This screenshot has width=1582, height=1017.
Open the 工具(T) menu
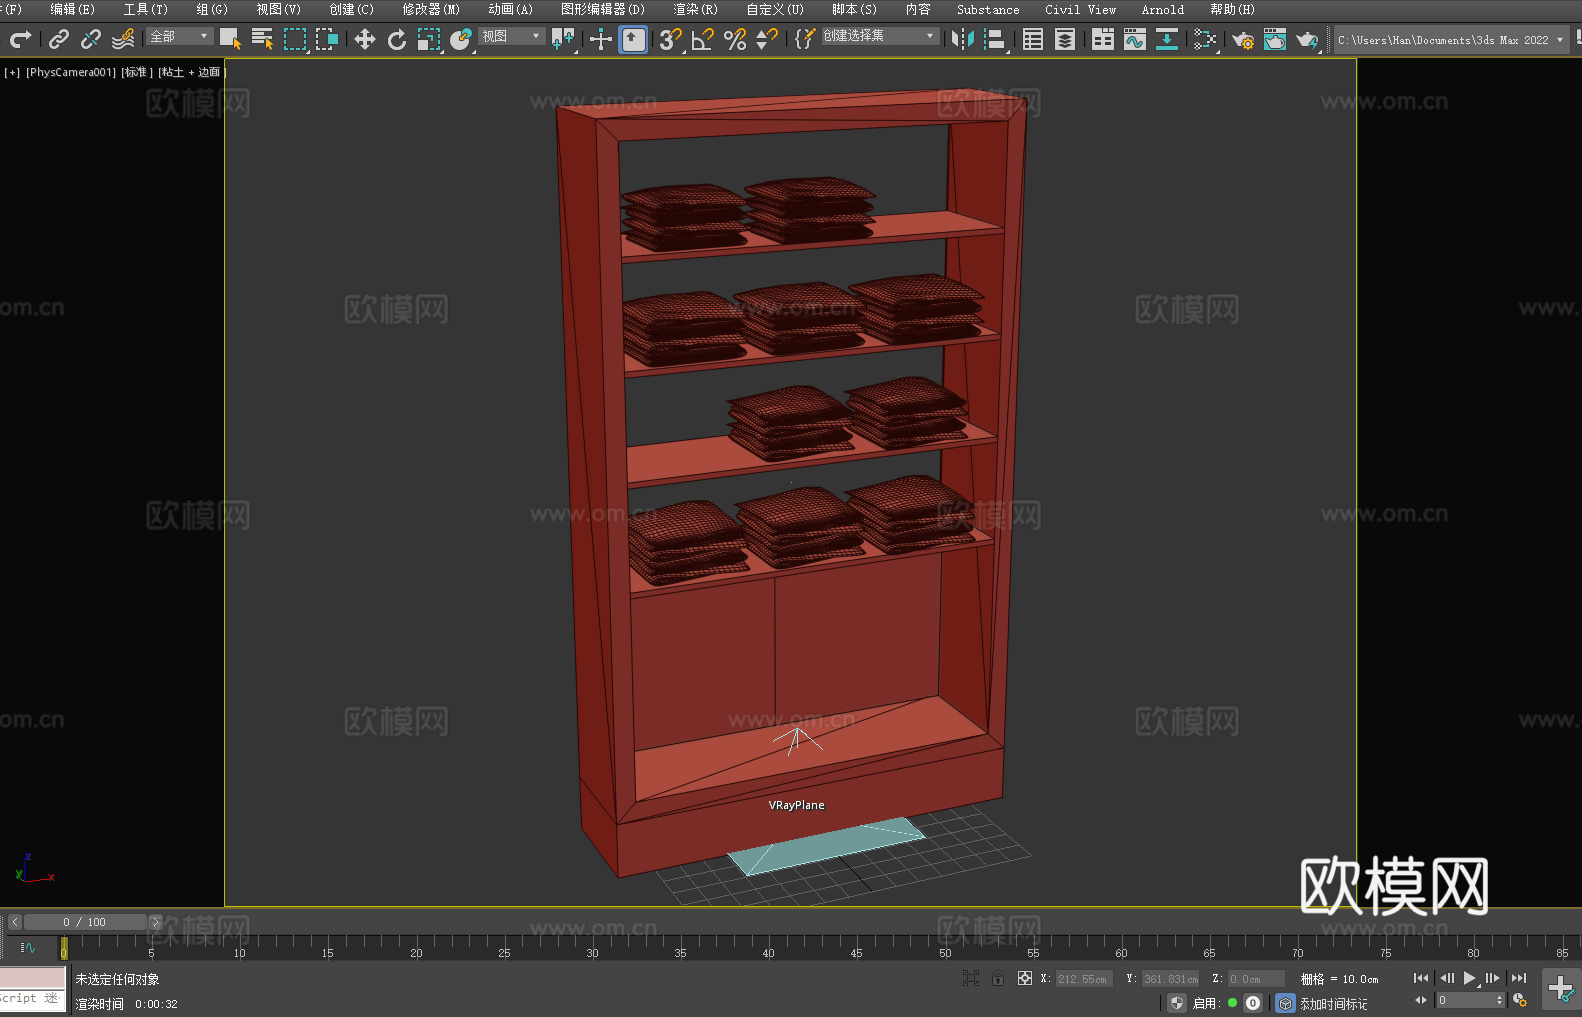(x=146, y=9)
